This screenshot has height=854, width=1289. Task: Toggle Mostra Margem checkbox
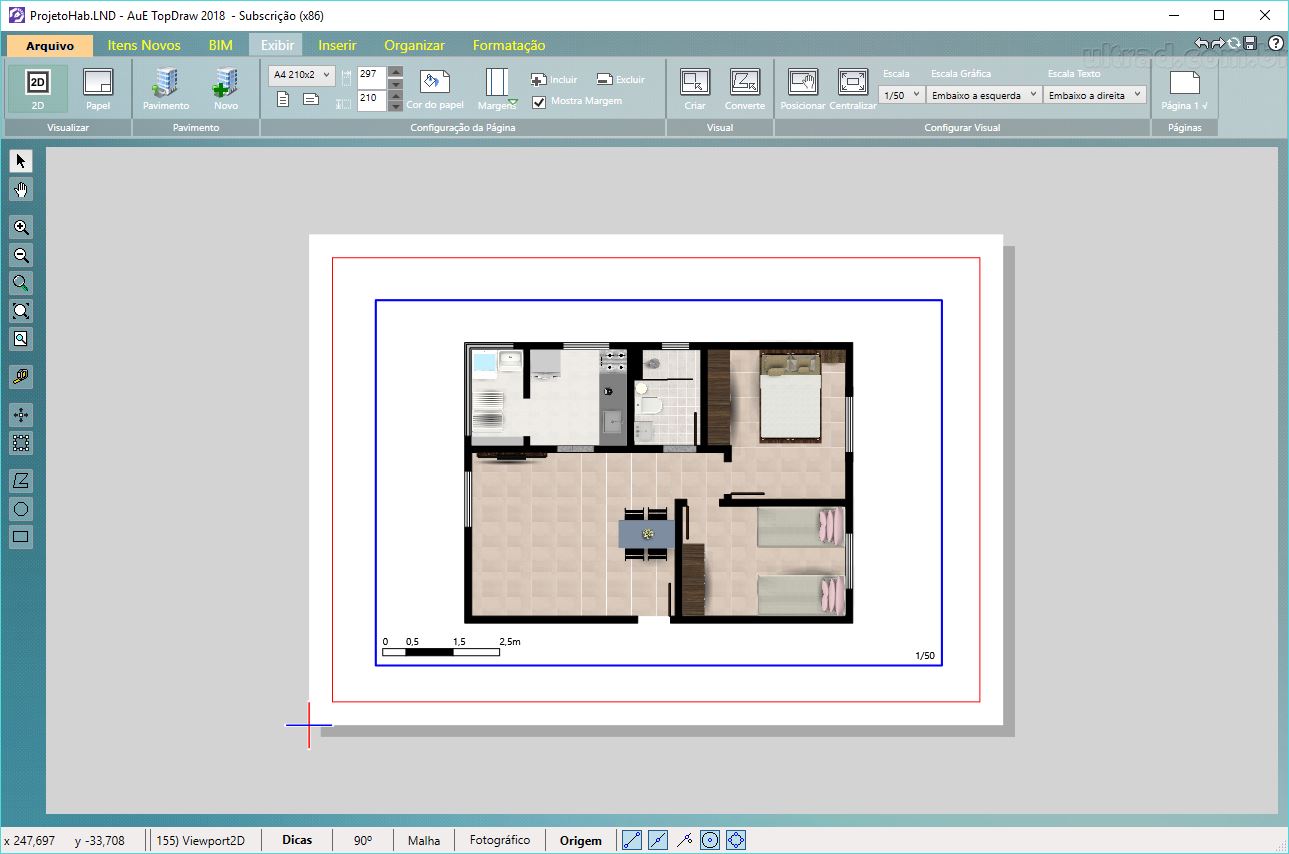click(x=540, y=102)
